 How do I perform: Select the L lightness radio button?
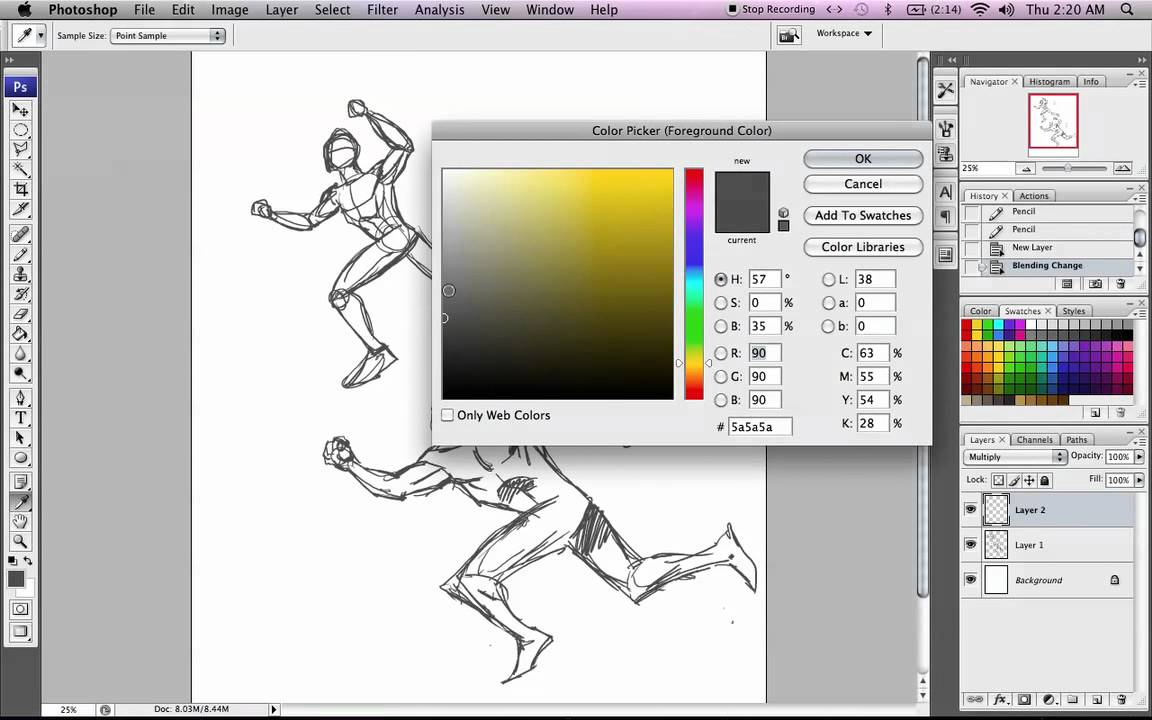tap(829, 279)
